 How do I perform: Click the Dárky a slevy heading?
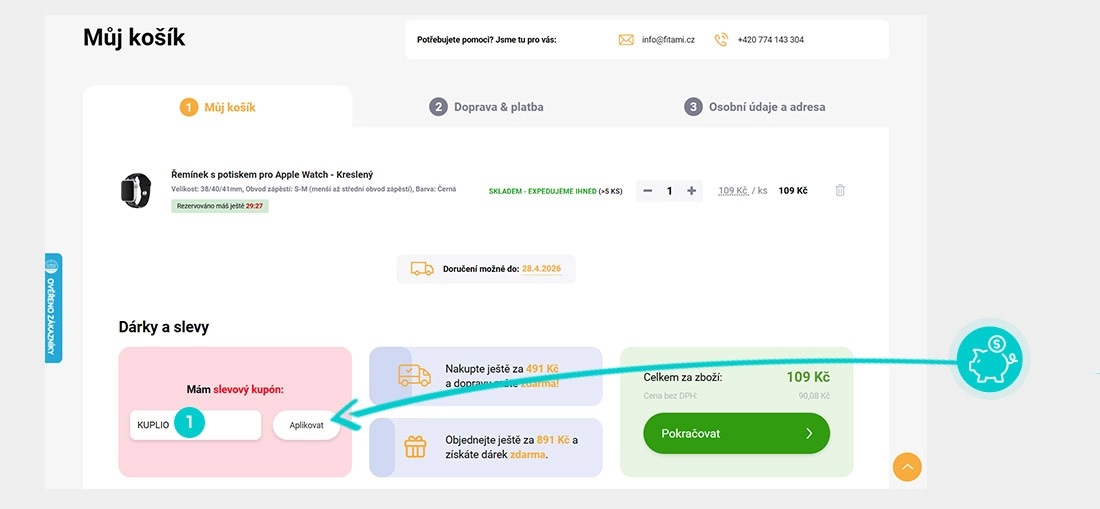point(163,327)
